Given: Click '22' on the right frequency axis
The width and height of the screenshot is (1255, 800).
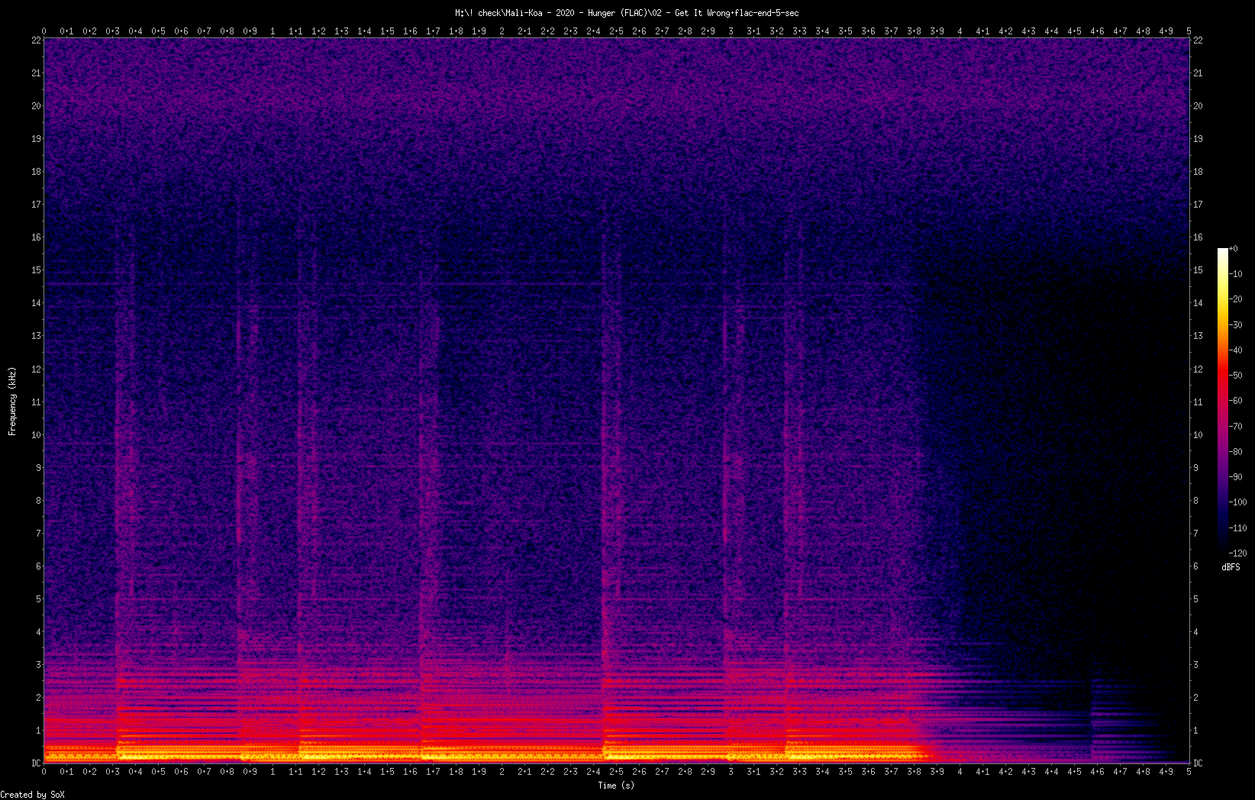Looking at the screenshot, I should pos(1198,41).
